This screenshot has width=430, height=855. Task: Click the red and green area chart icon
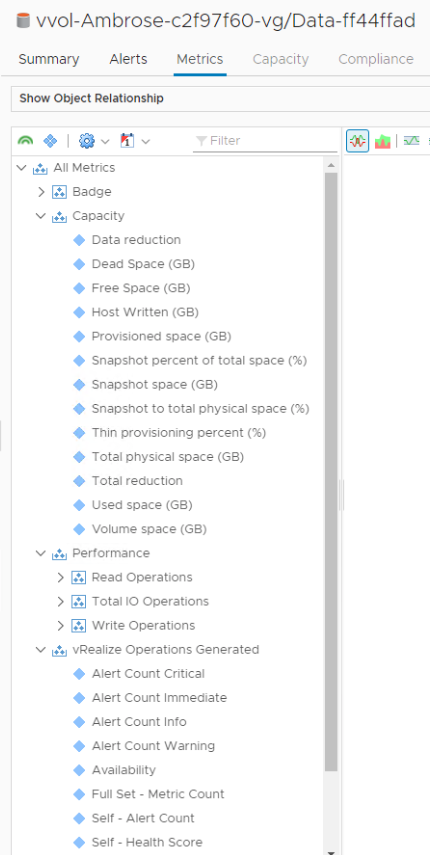(x=383, y=141)
